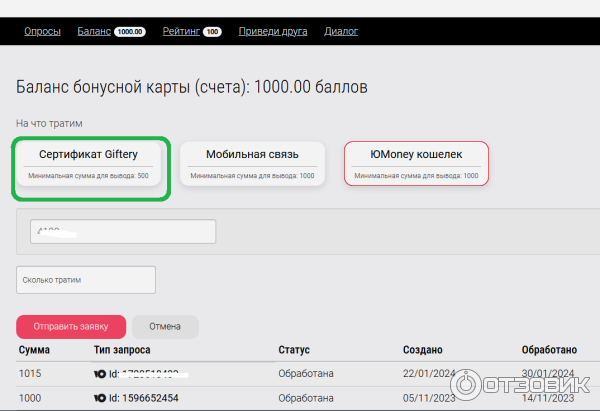Viewport: 600px width, 411px height.
Task: Click the Сумма column header
Action: pos(34,350)
